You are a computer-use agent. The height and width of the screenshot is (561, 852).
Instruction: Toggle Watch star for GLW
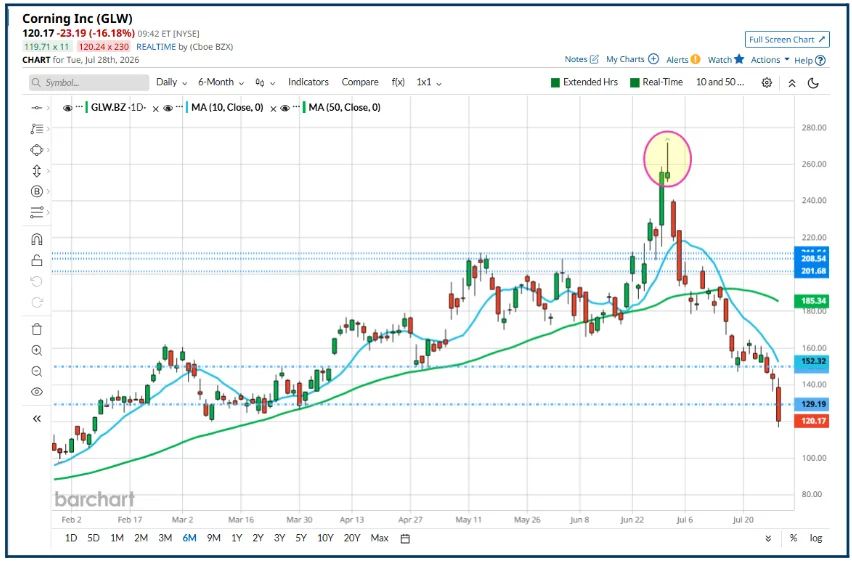pyautogui.click(x=739, y=59)
